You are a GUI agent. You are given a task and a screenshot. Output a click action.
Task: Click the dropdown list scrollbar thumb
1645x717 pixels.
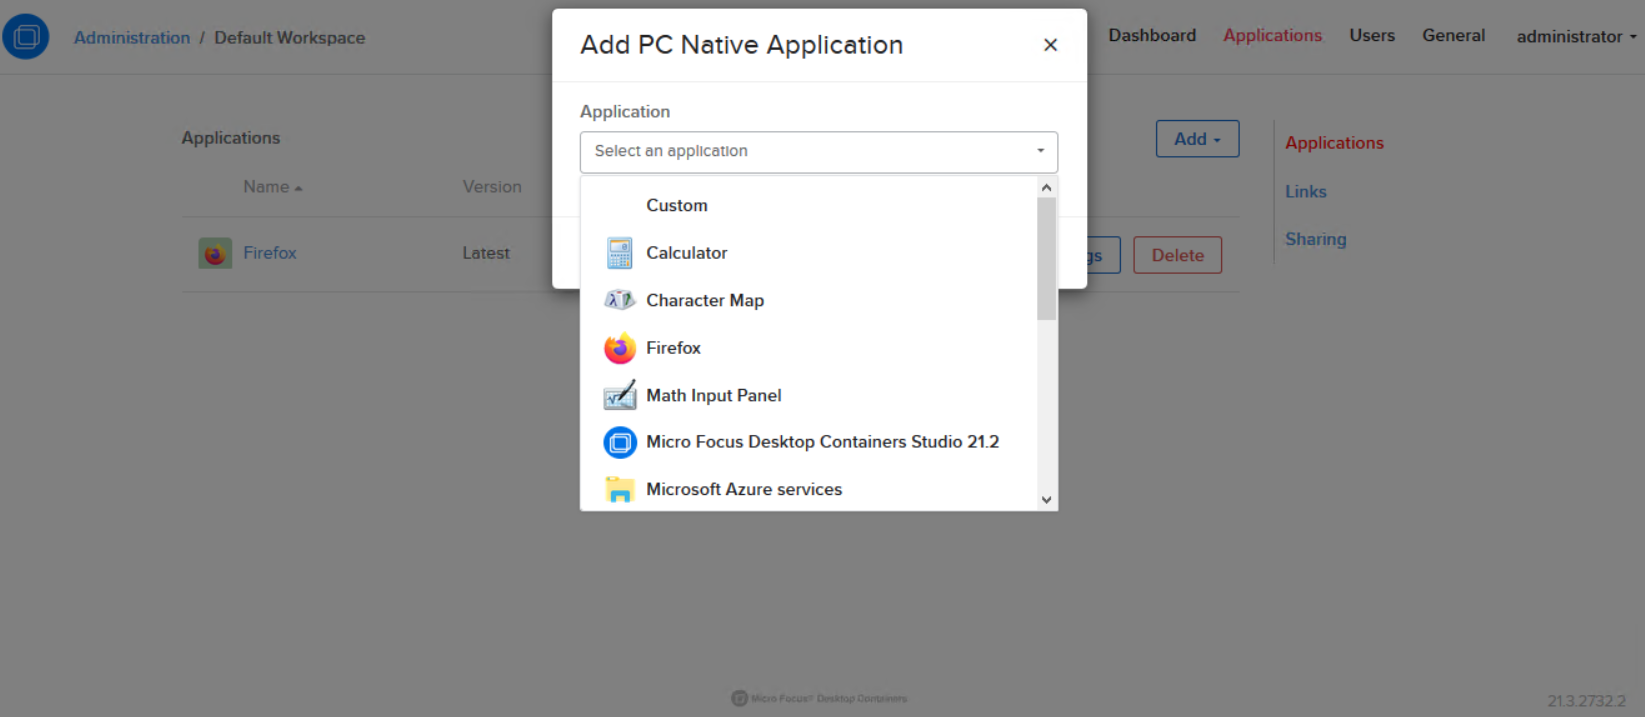click(x=1046, y=258)
